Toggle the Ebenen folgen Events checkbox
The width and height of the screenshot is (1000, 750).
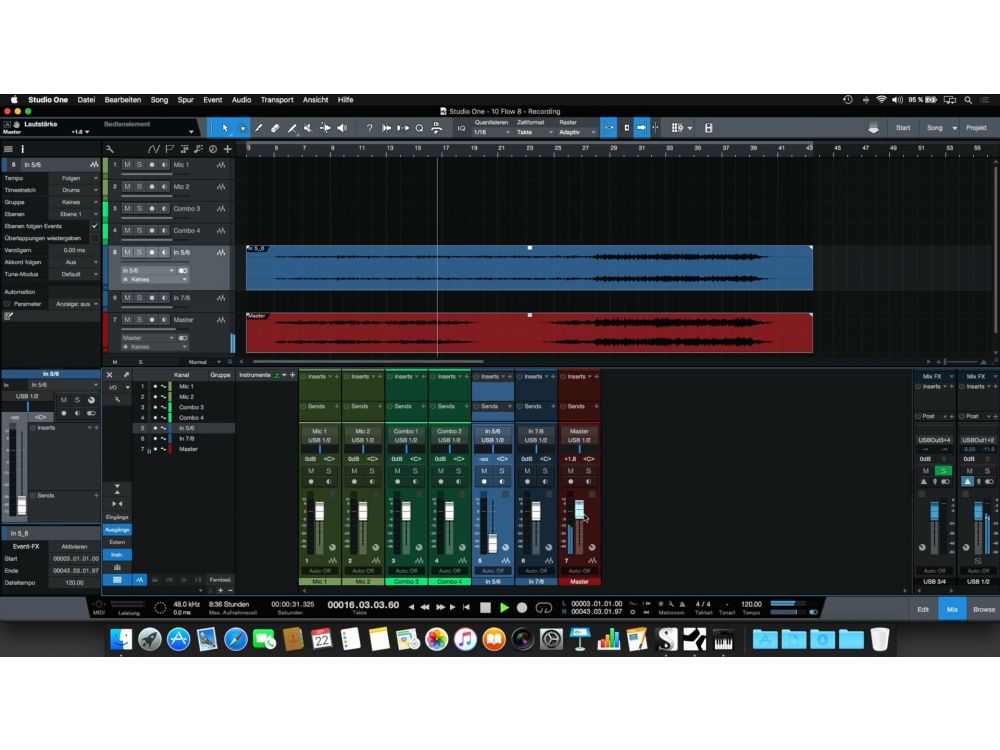[x=95, y=226]
